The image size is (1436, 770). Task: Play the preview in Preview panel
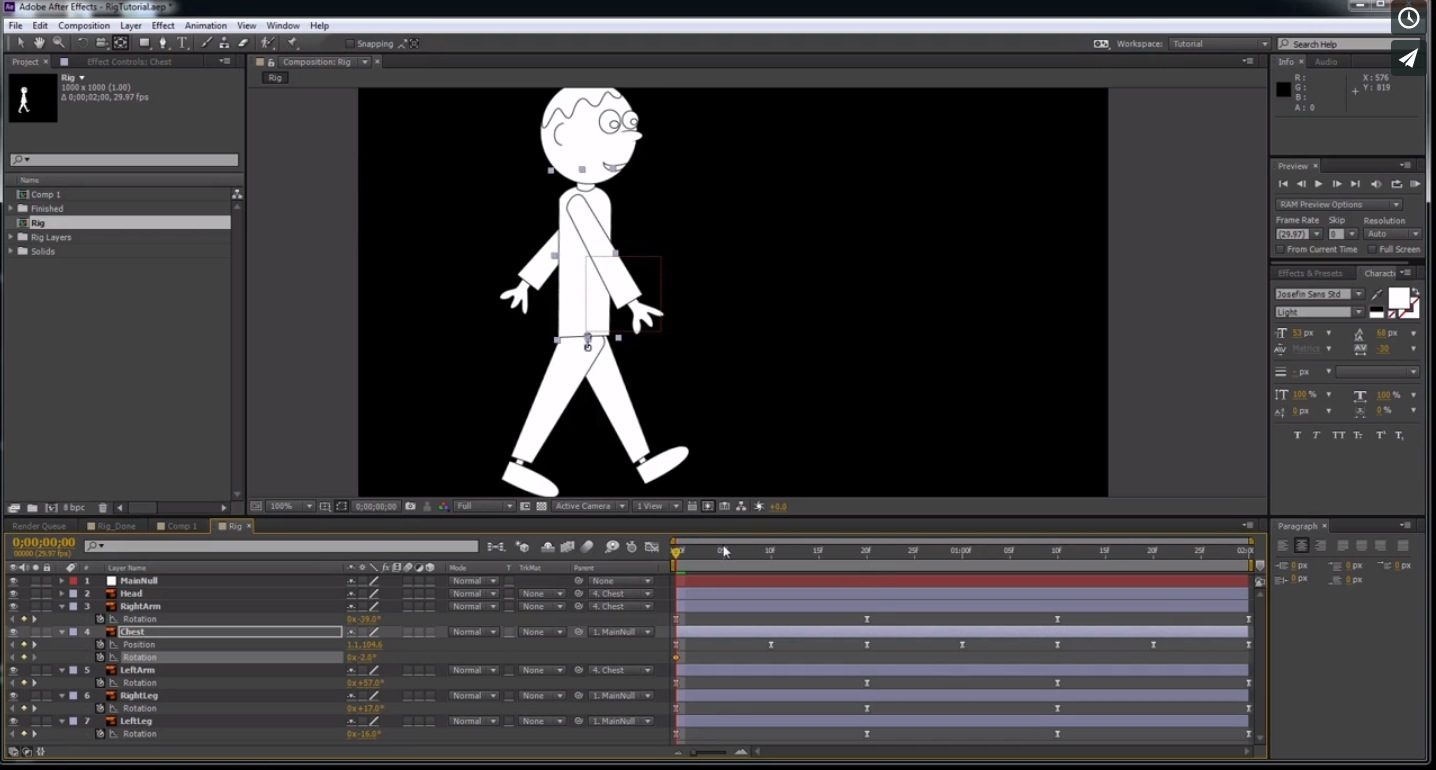coord(1319,184)
